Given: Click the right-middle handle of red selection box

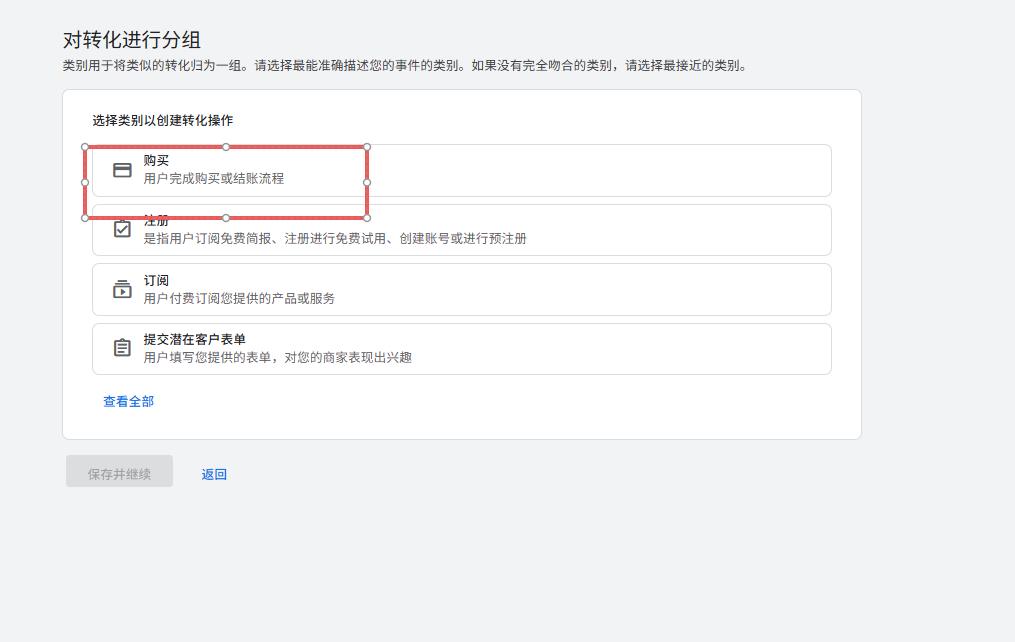Looking at the screenshot, I should (367, 182).
